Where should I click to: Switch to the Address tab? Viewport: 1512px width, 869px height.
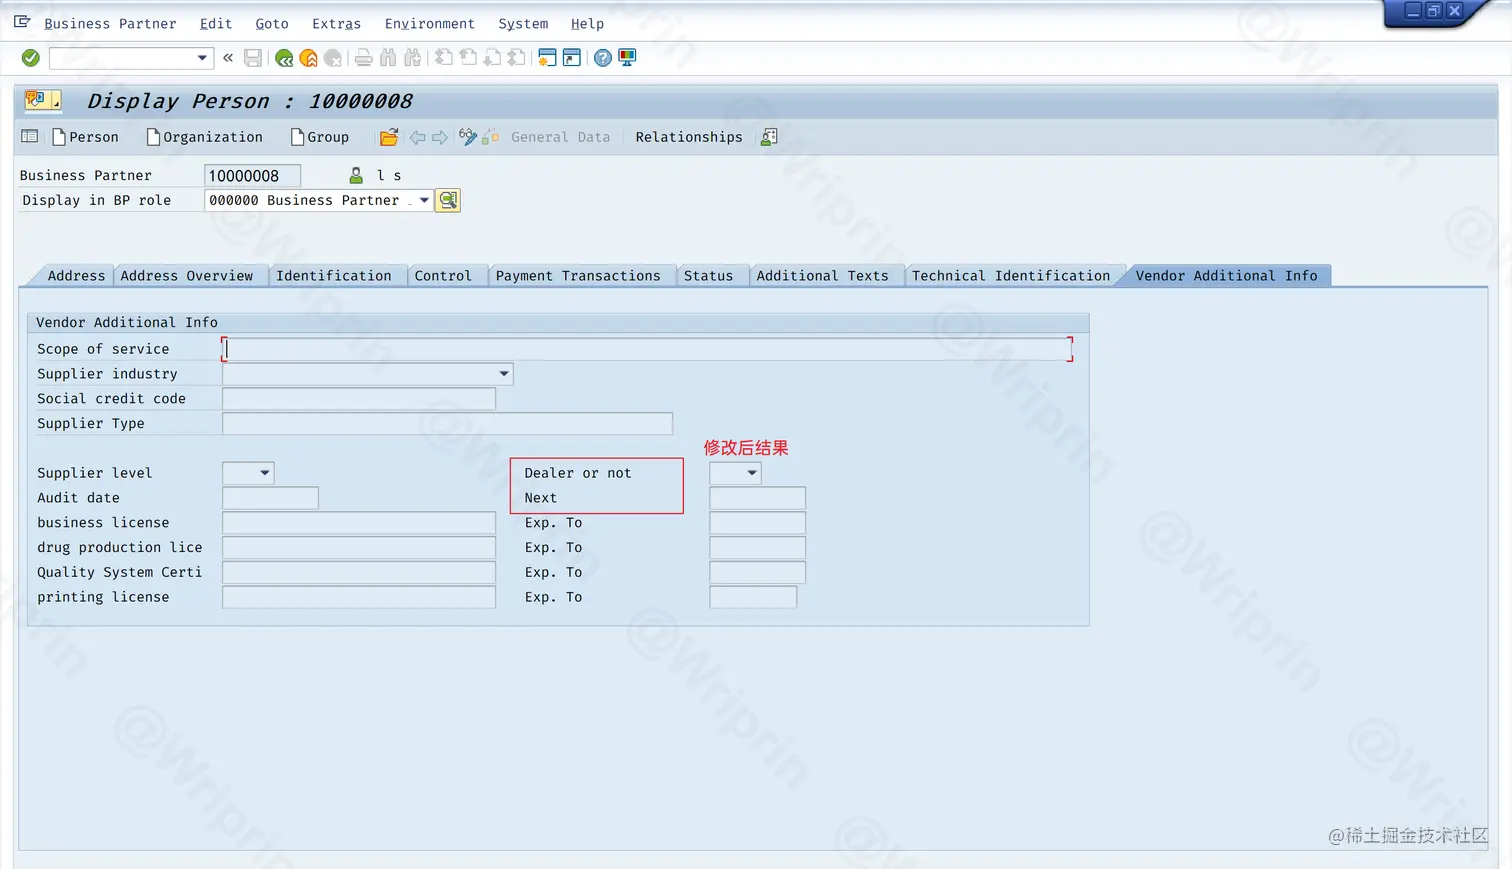click(76, 276)
